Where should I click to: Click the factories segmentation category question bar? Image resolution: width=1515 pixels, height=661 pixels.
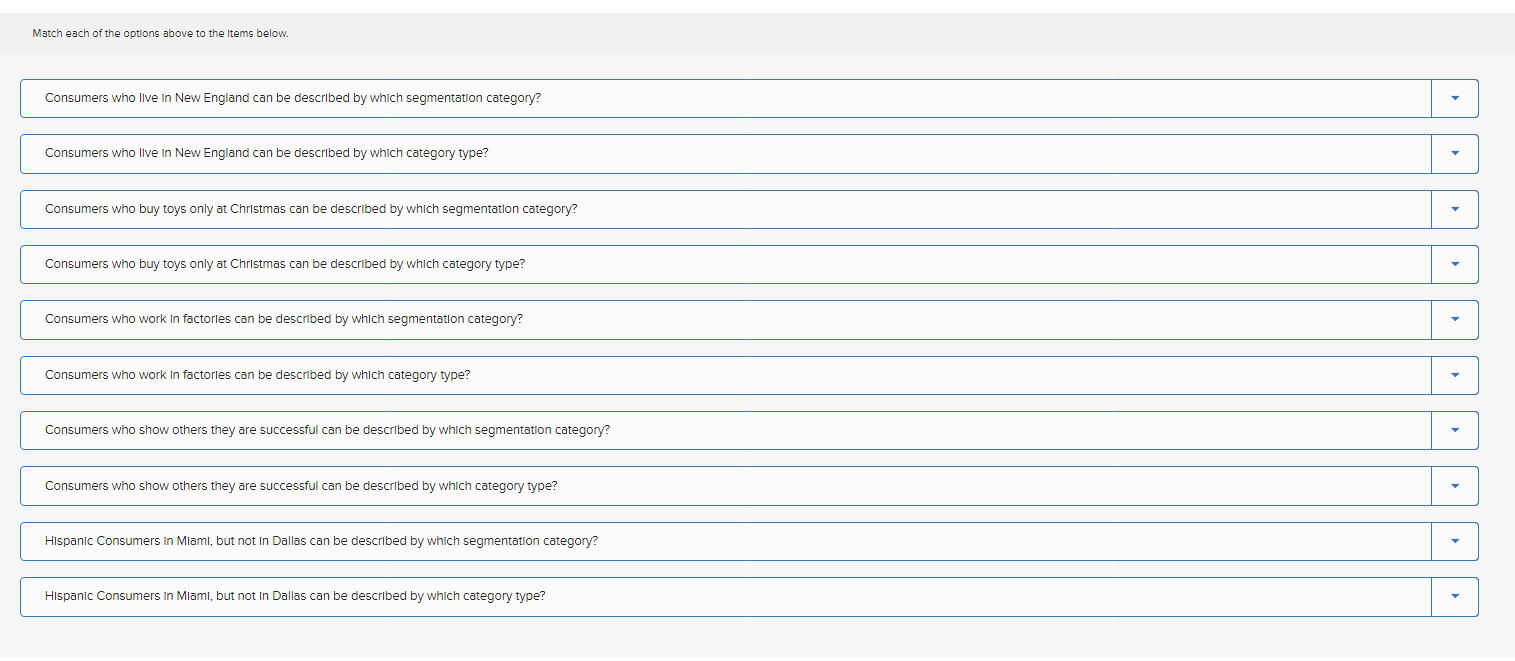700,319
